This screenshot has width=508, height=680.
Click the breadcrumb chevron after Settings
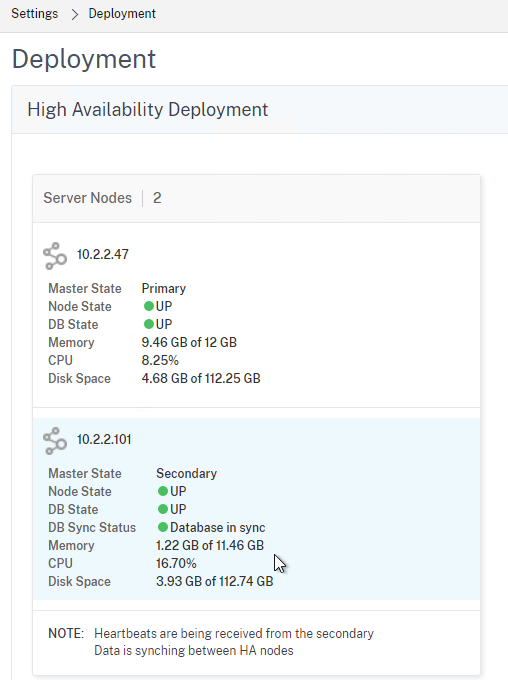coord(75,14)
